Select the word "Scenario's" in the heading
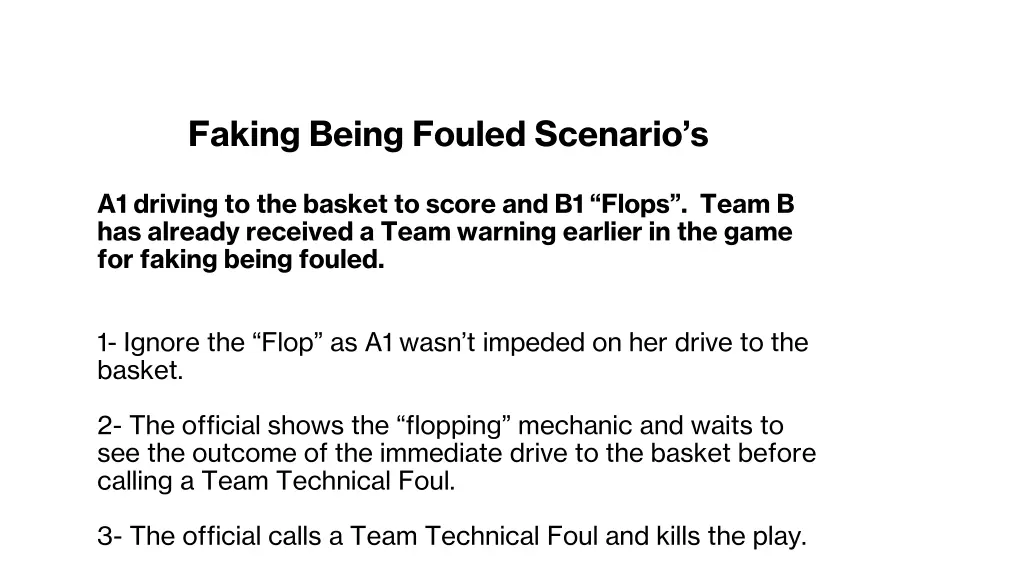 click(621, 134)
